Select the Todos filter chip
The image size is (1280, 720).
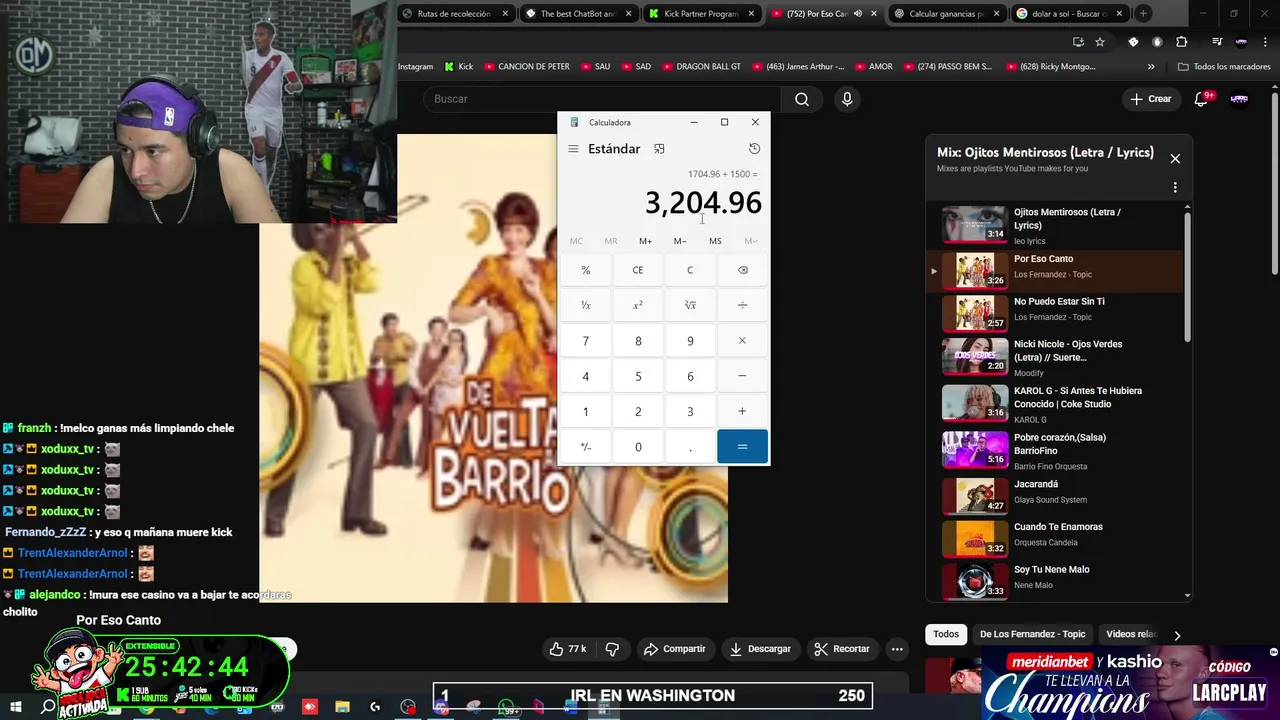[946, 634]
